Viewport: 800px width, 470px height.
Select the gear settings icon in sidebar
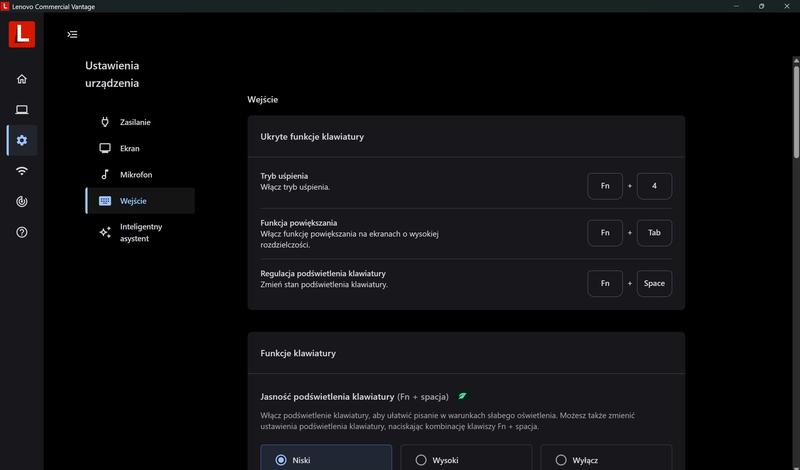pos(22,140)
